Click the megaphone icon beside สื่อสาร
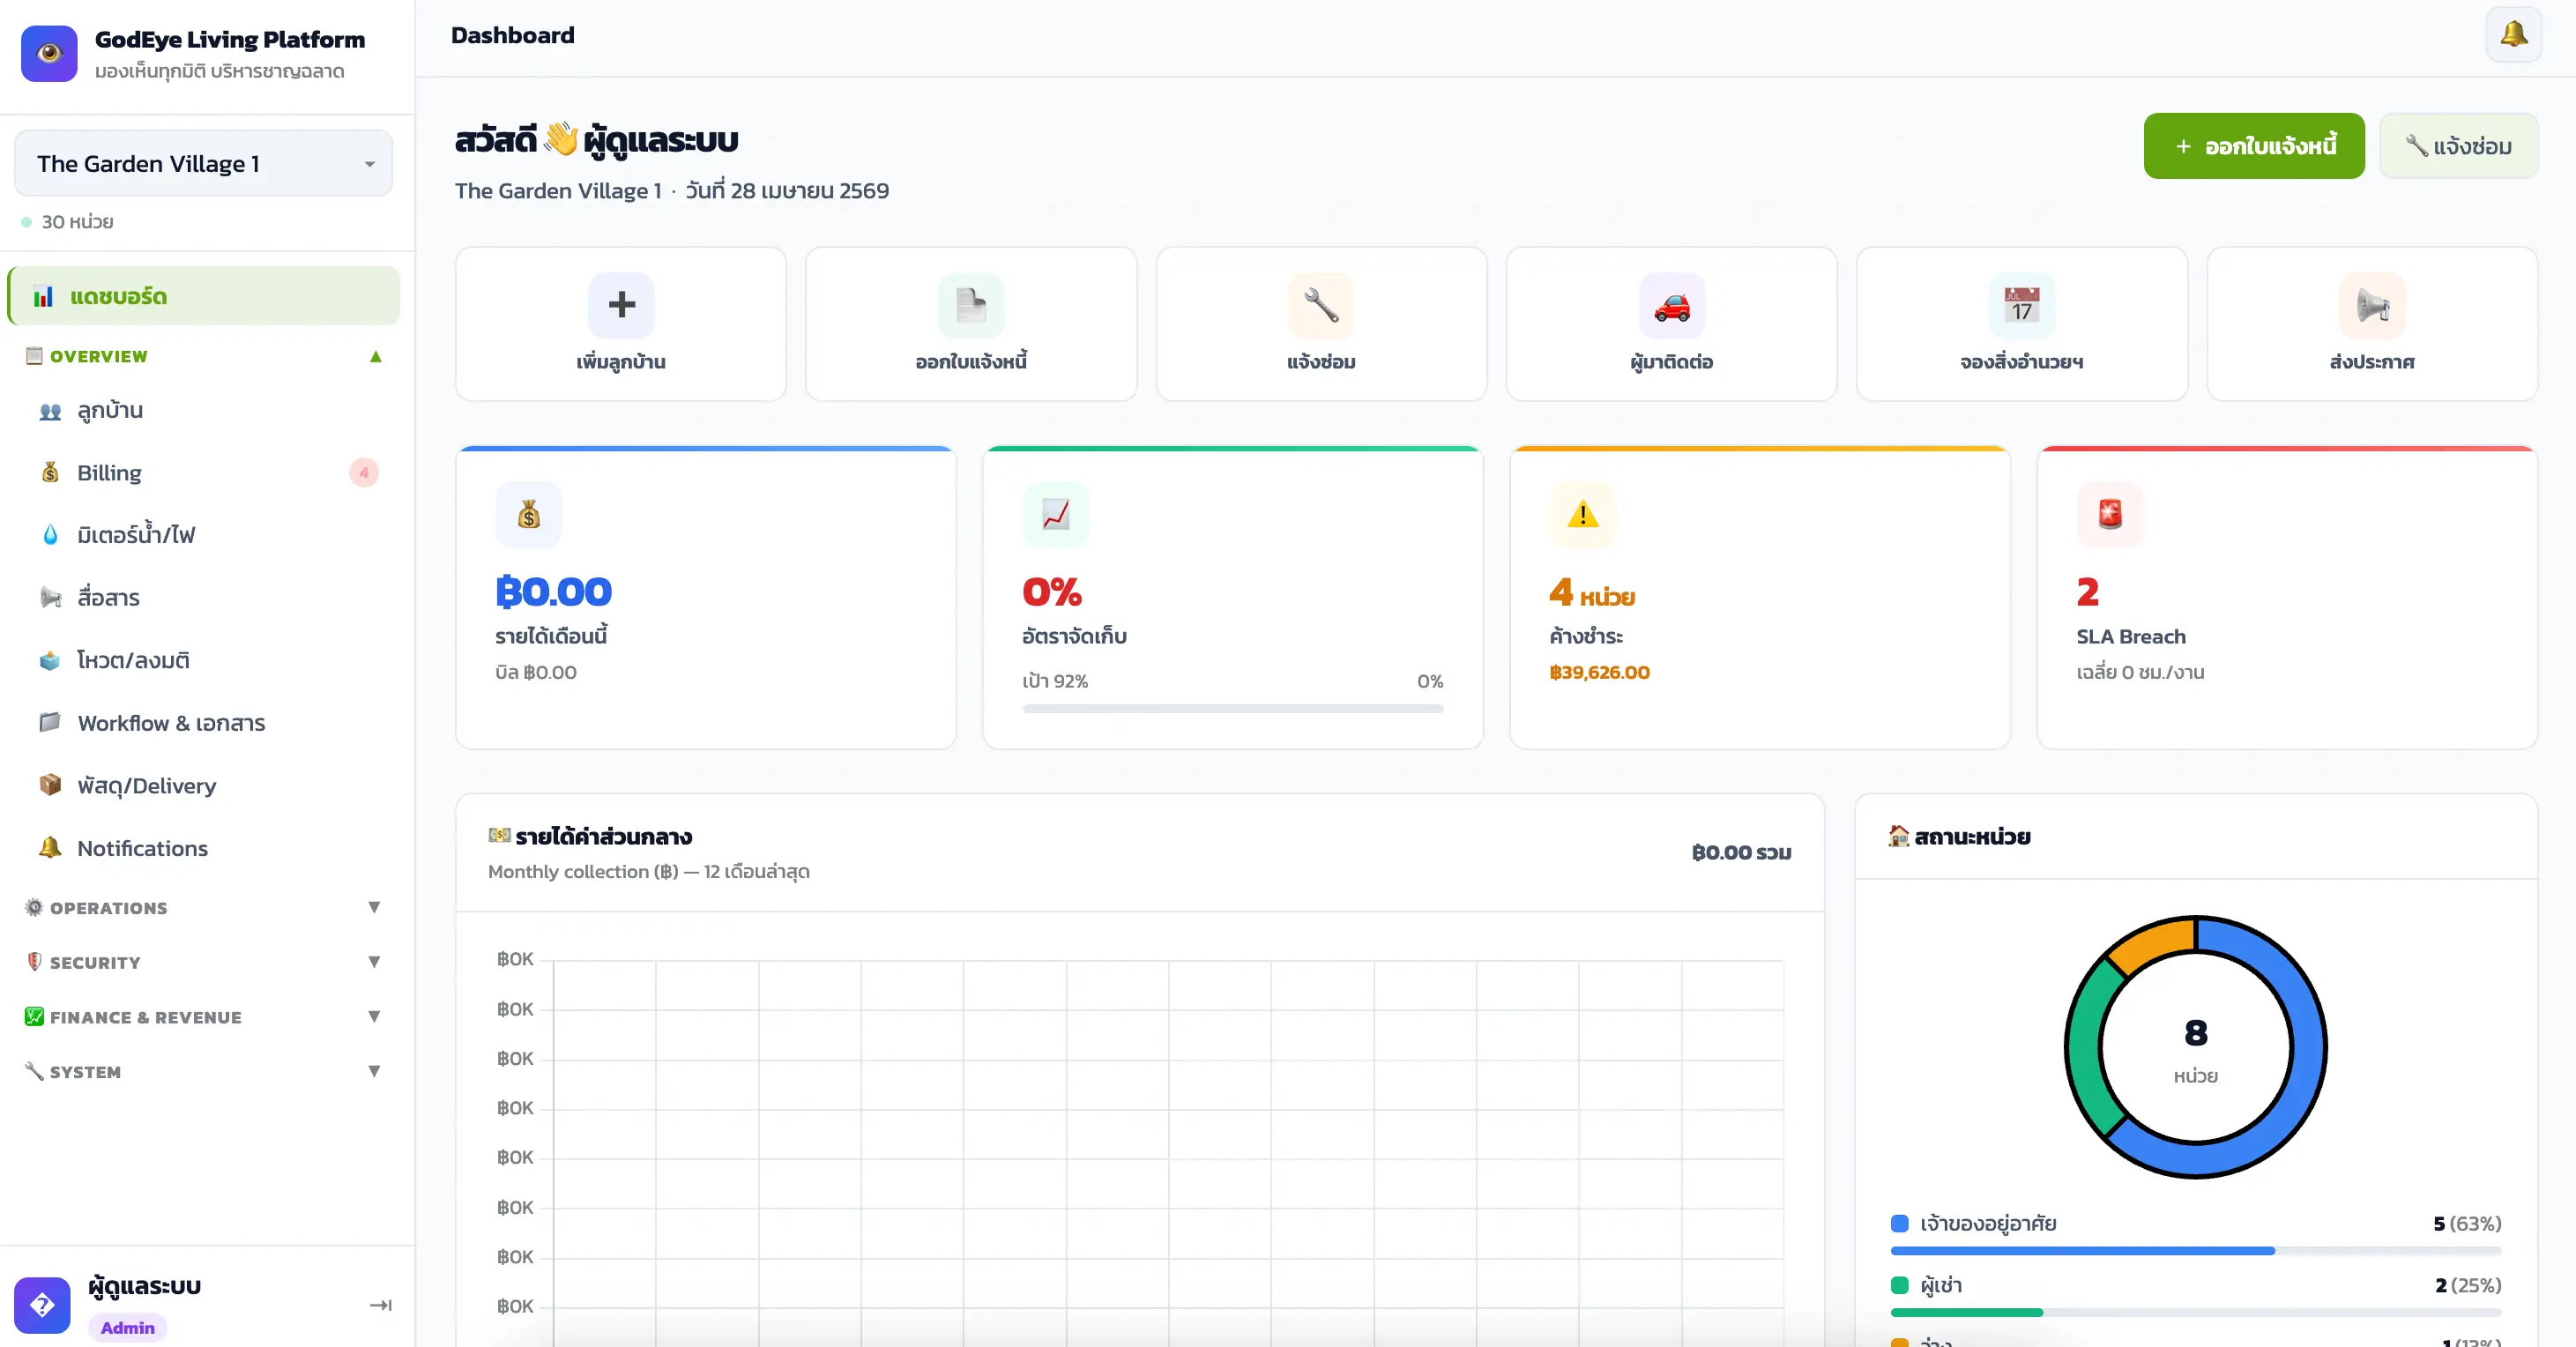The width and height of the screenshot is (2576, 1347). point(50,598)
